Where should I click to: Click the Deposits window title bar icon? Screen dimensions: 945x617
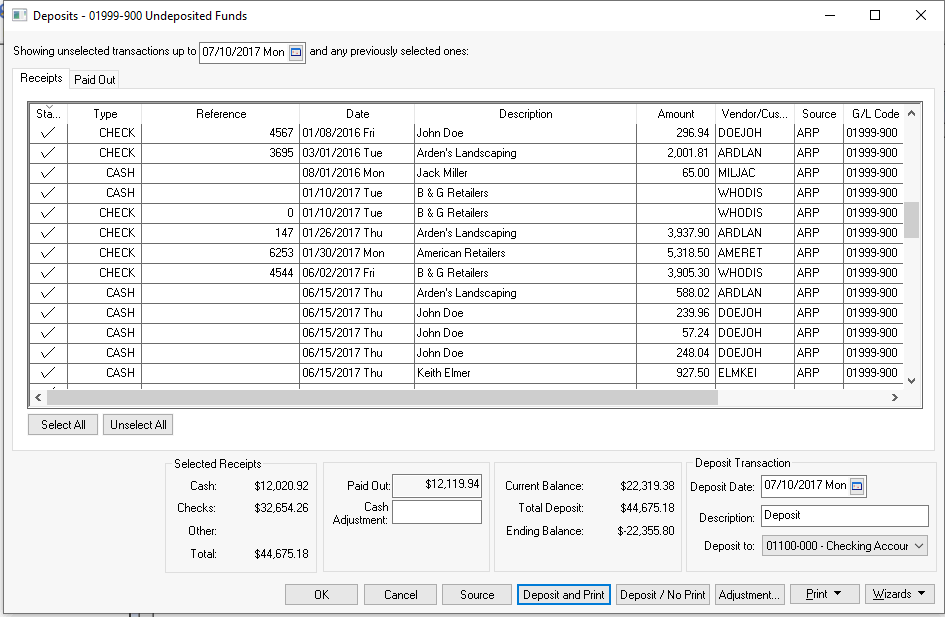(x=19, y=16)
